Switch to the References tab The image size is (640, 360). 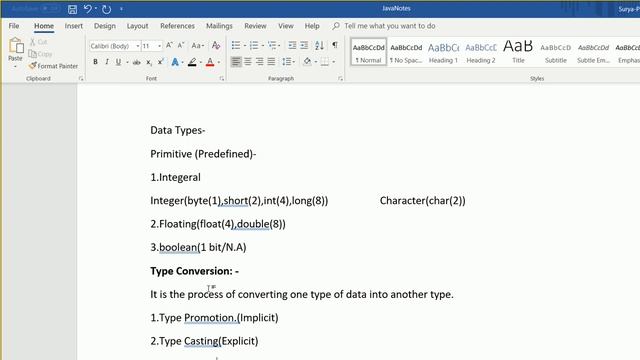pos(177,26)
